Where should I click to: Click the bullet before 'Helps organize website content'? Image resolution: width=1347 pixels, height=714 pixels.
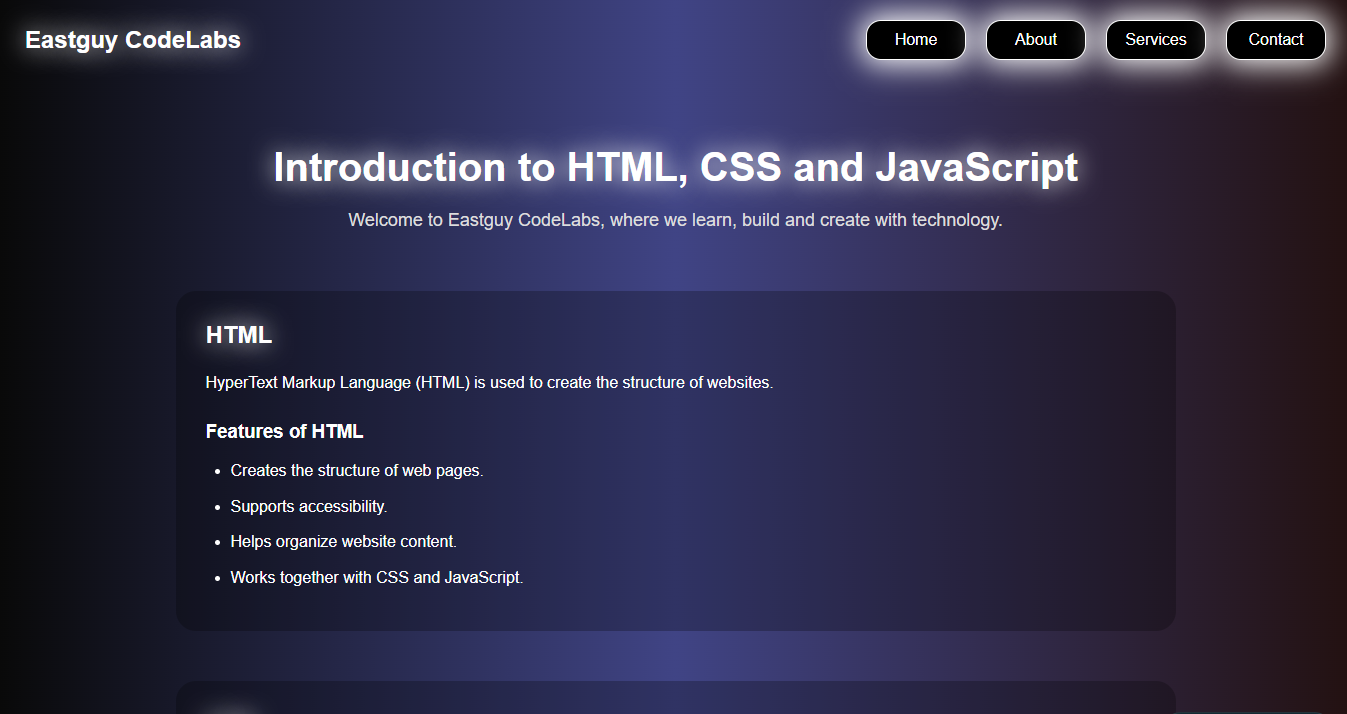pos(217,542)
